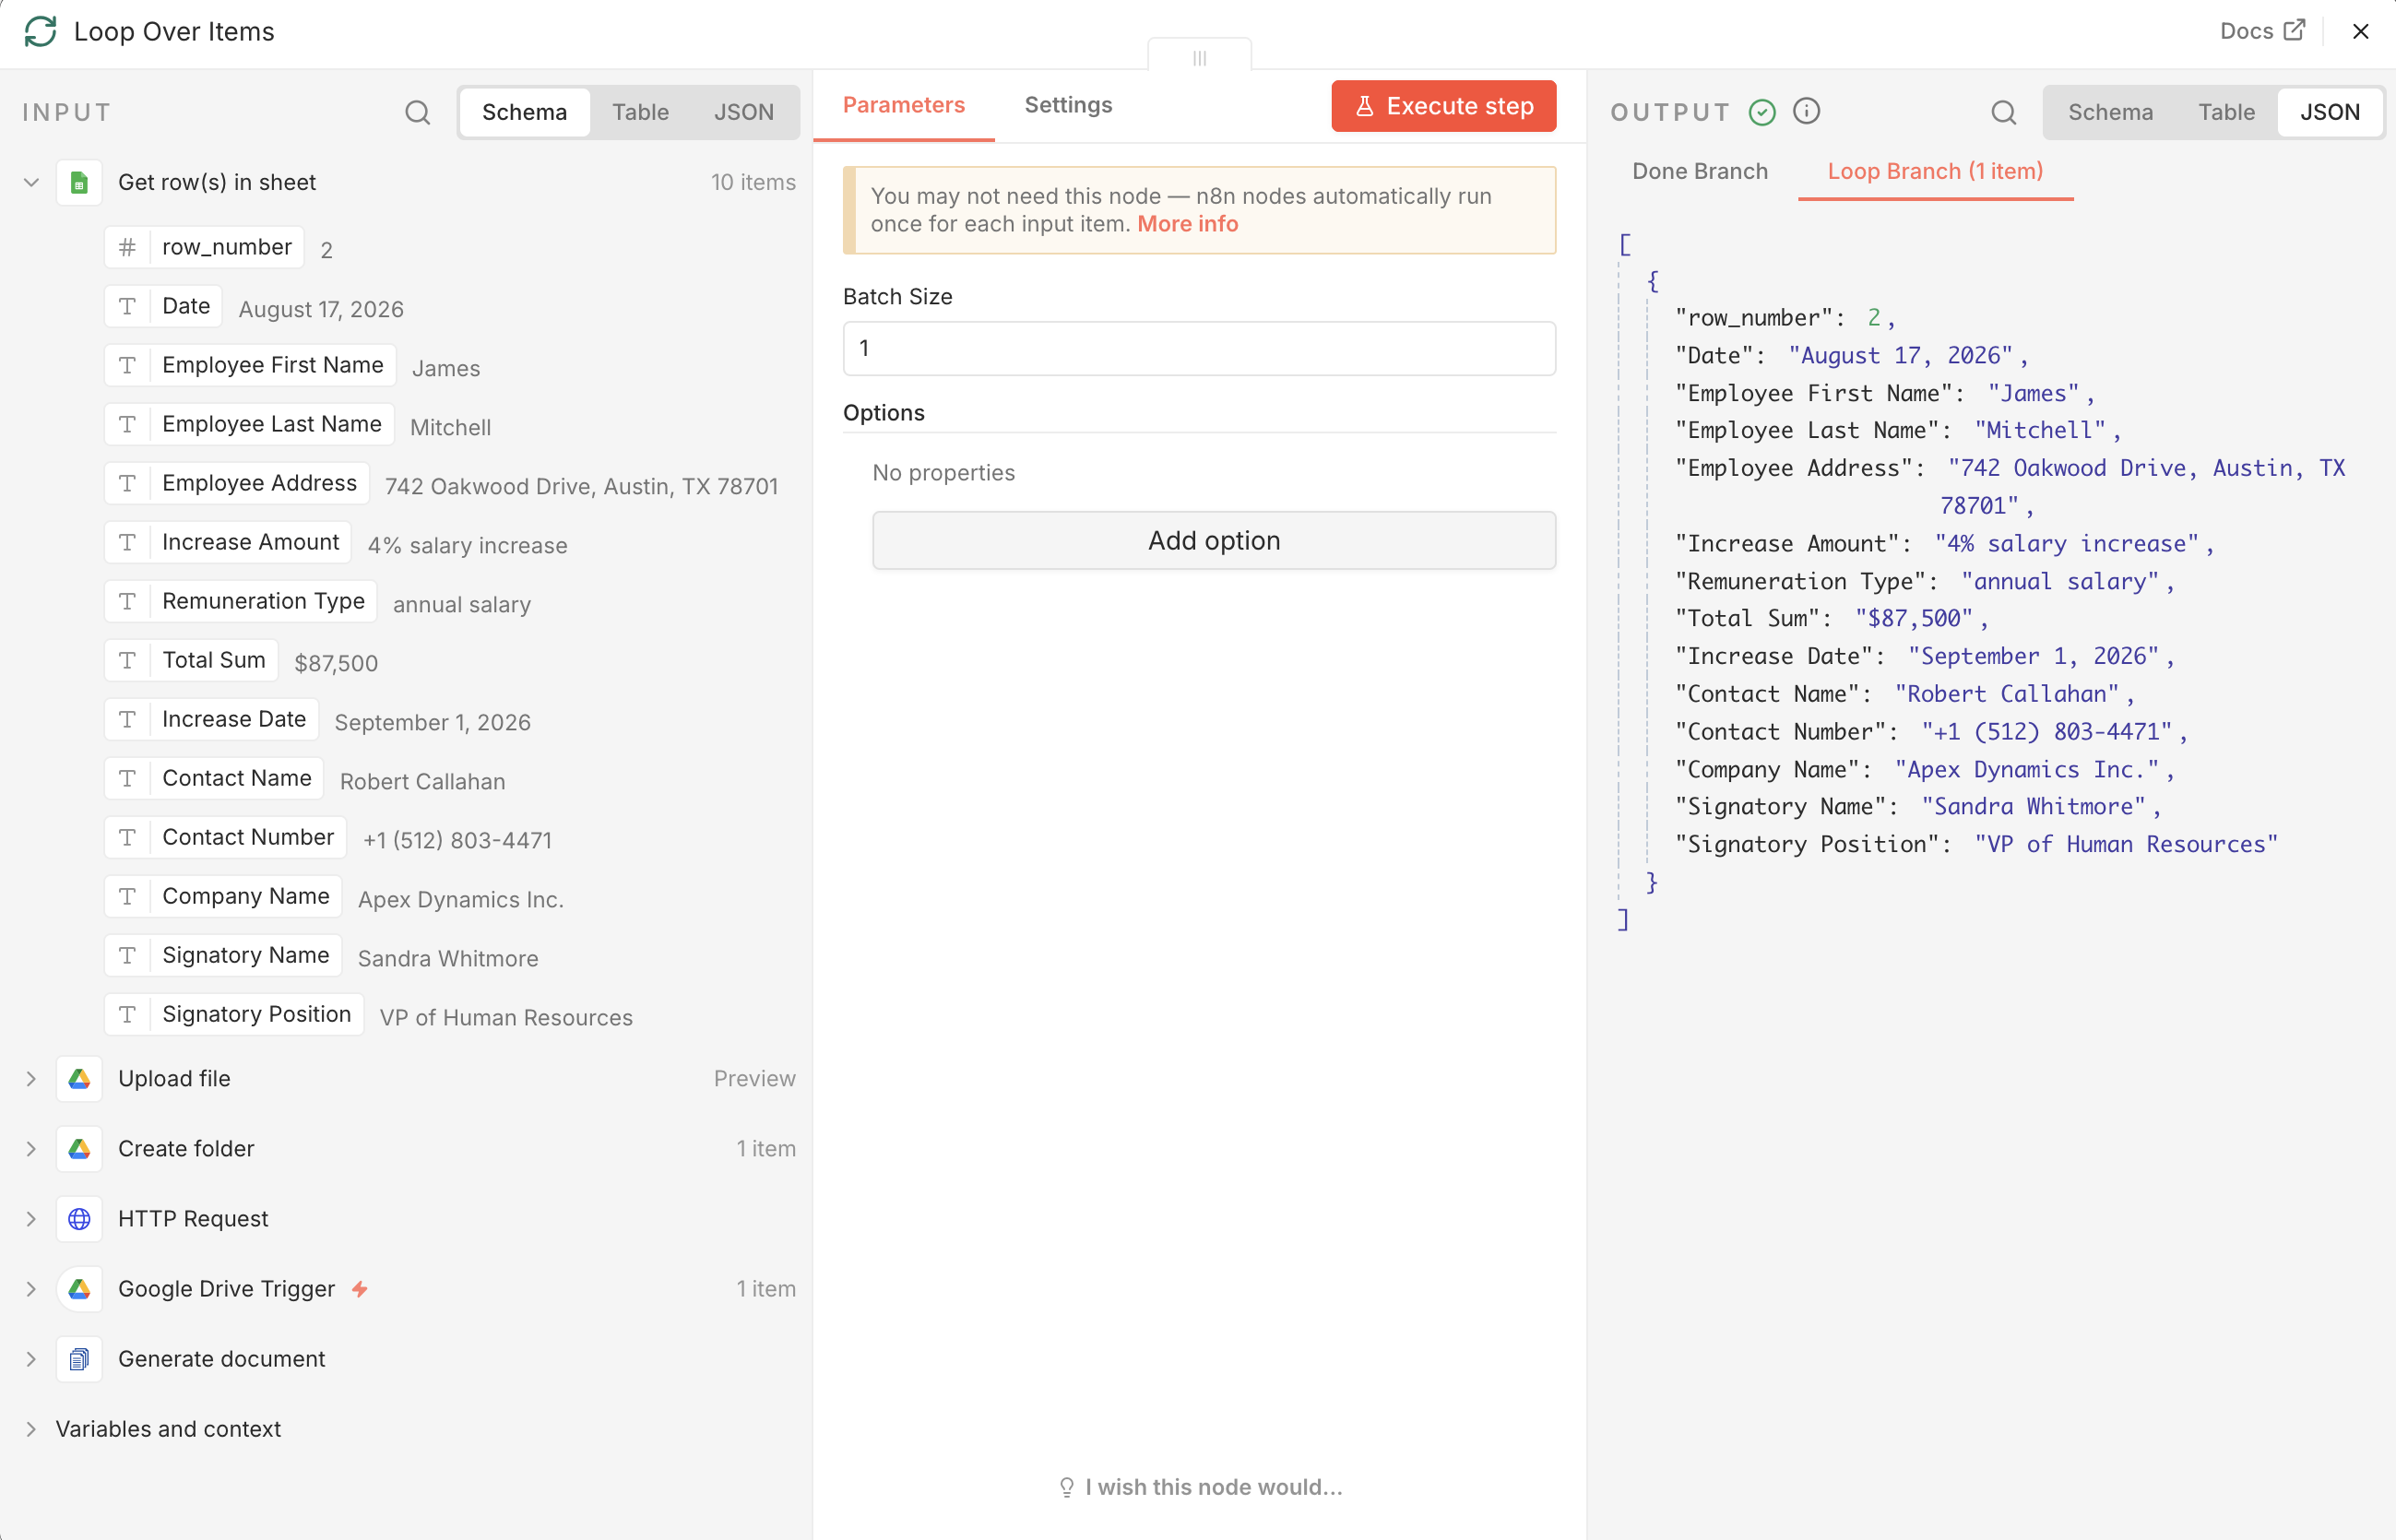The image size is (2396, 1540).
Task: Expand the Create folder node
Action: click(x=31, y=1148)
